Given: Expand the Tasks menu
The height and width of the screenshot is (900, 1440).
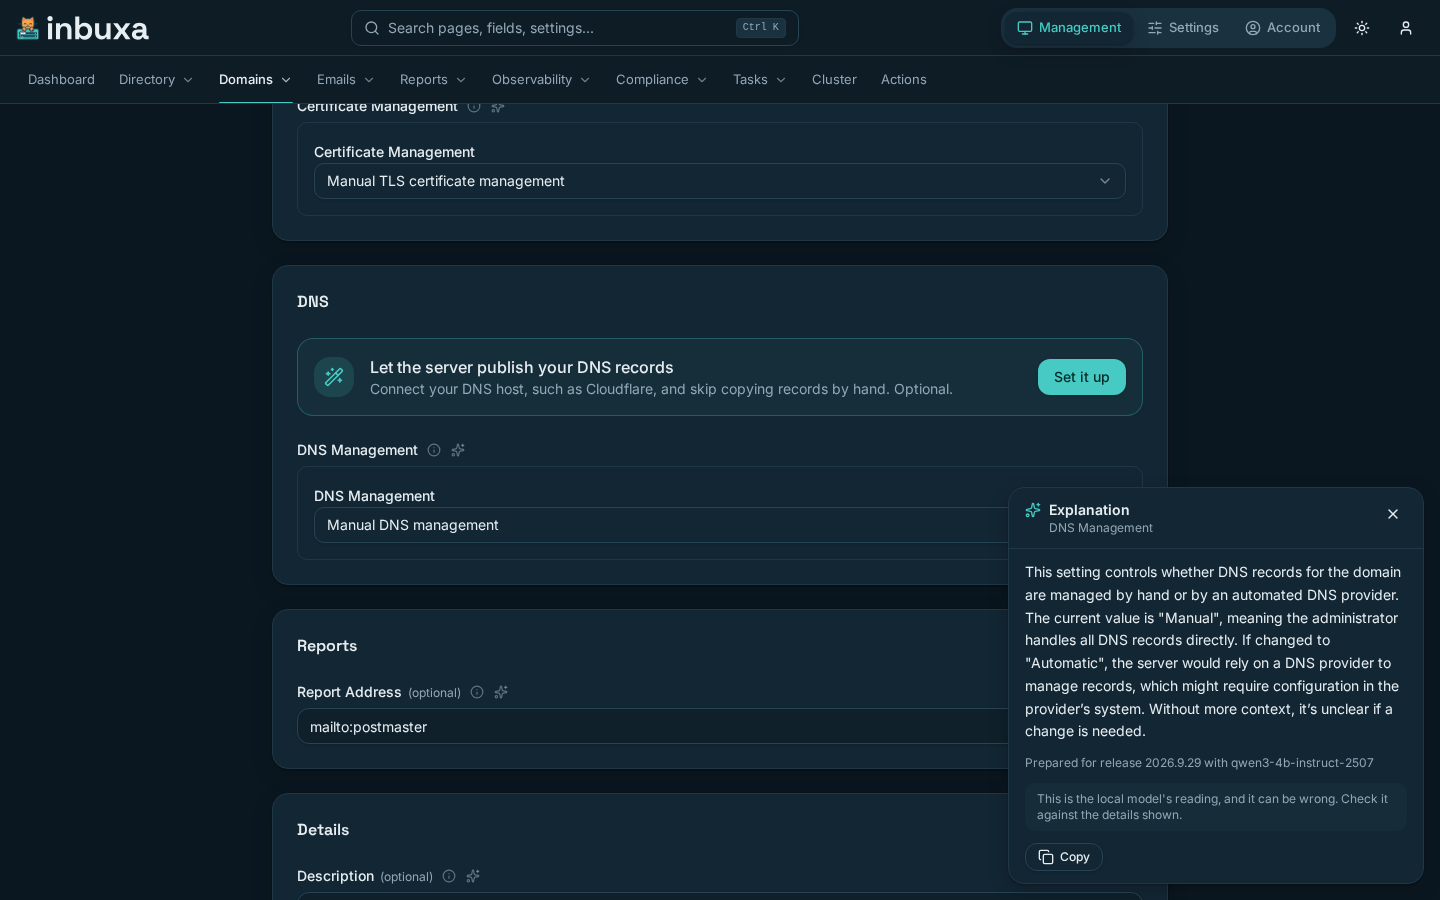Looking at the screenshot, I should (x=759, y=80).
